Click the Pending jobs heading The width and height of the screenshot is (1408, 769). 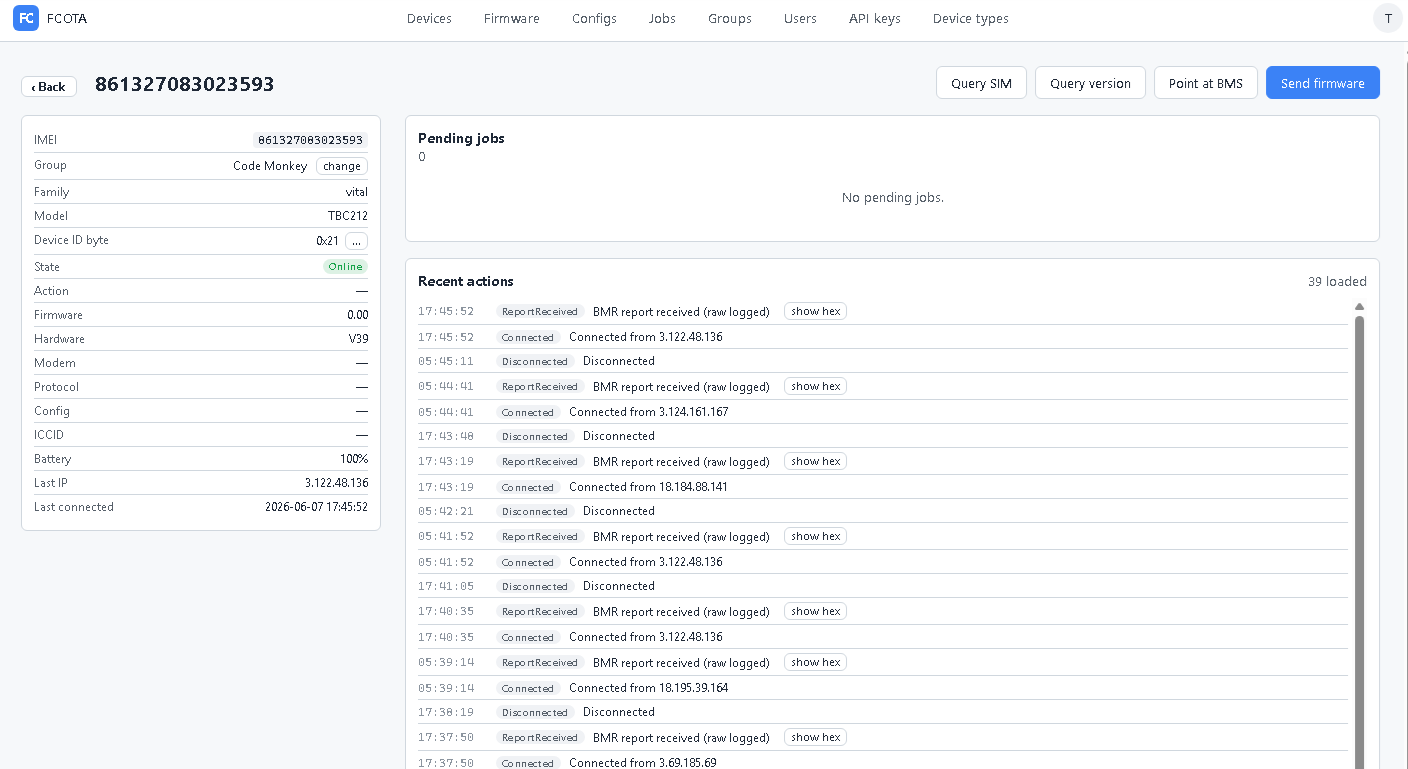(461, 139)
